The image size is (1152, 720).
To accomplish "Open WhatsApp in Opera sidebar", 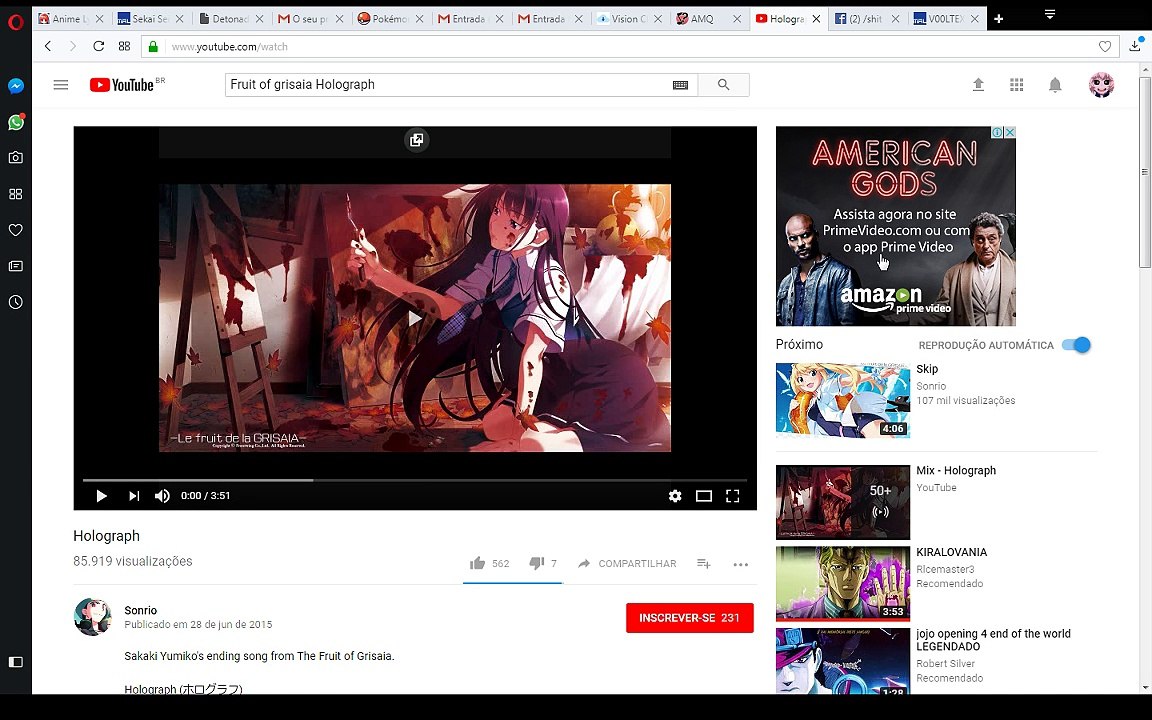I will pos(15,122).
